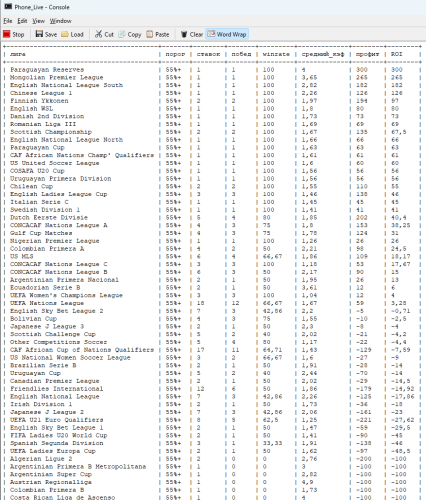The width and height of the screenshot is (426, 500).
Task: Click the winrate column header text
Action: click(276, 54)
